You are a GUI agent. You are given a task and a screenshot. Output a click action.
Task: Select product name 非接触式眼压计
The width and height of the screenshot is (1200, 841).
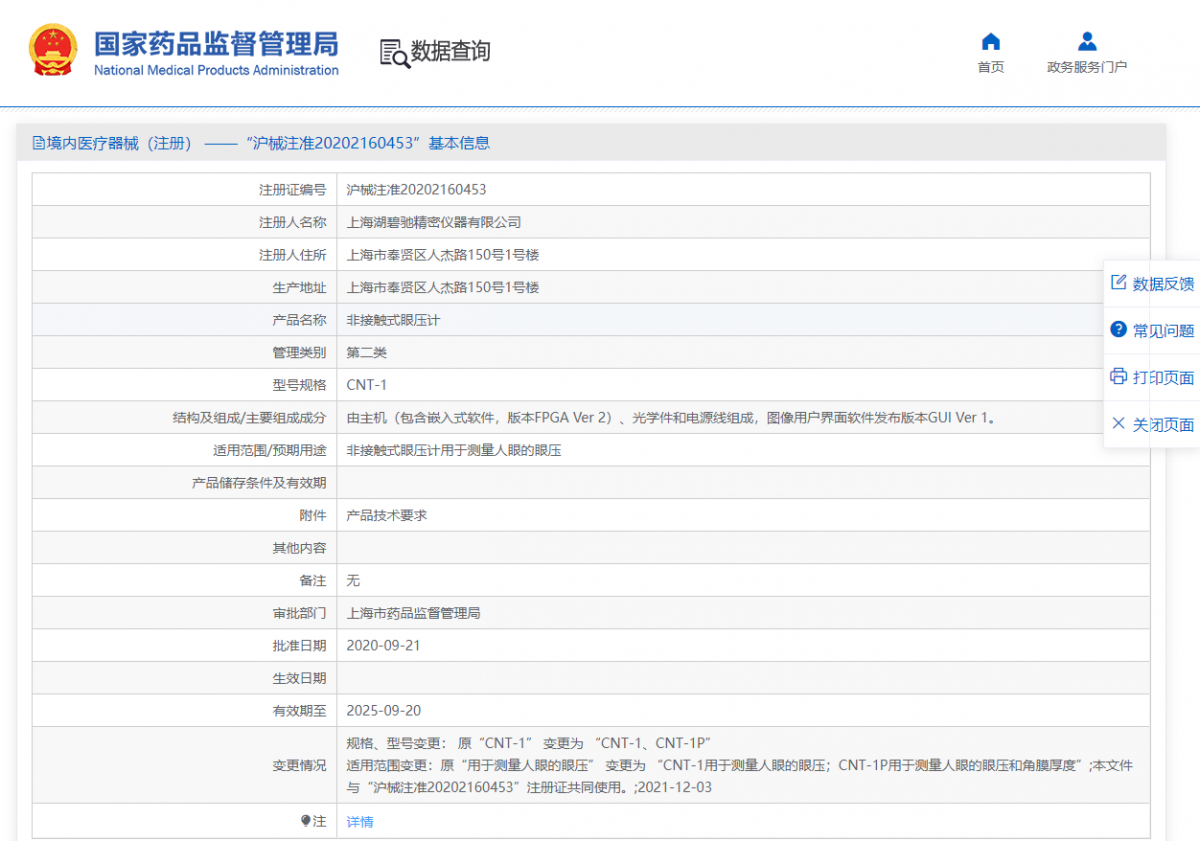(393, 320)
